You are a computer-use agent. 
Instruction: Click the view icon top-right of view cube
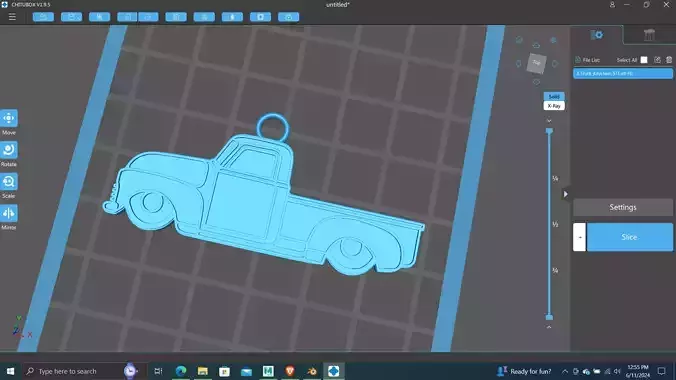pyautogui.click(x=553, y=40)
